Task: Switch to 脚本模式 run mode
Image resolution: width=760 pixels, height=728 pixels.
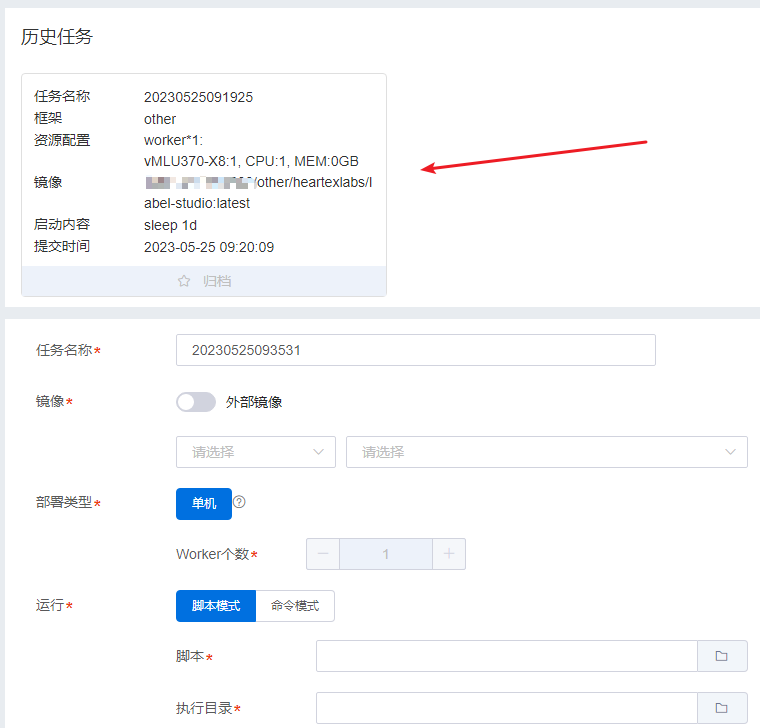Action: [x=216, y=606]
